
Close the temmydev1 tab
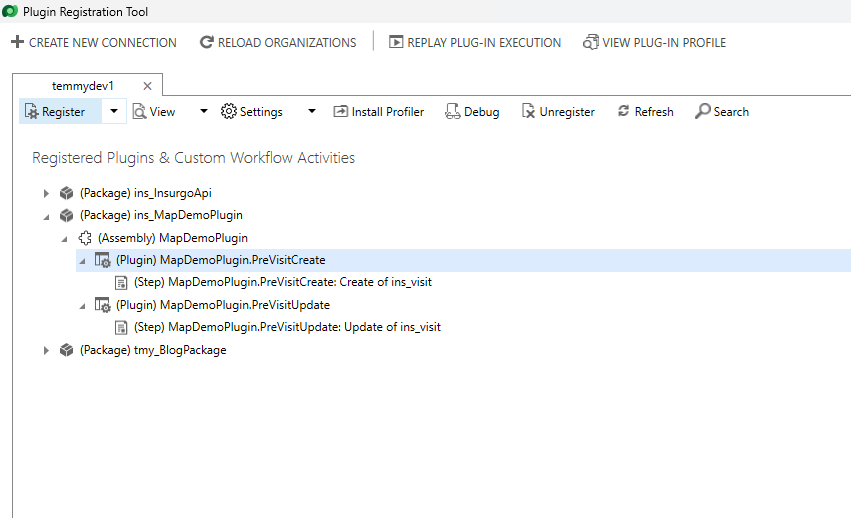coord(147,86)
